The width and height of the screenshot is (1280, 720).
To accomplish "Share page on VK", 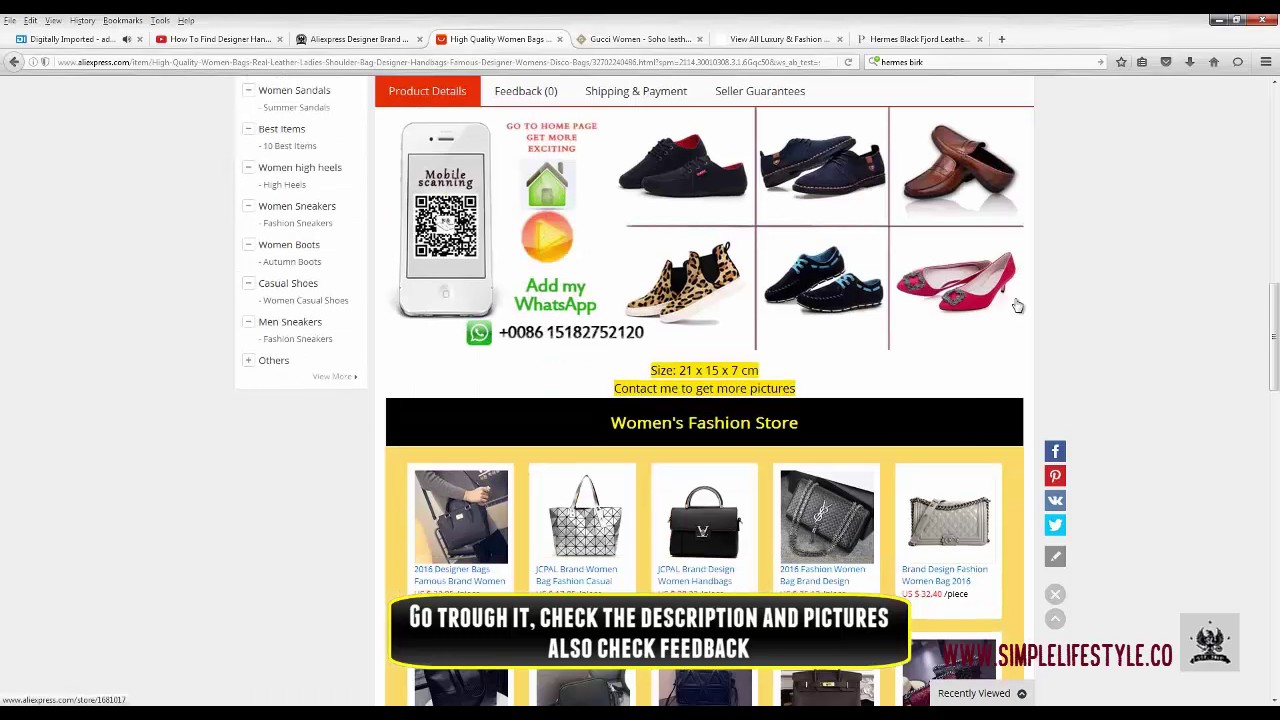I will click(x=1055, y=501).
